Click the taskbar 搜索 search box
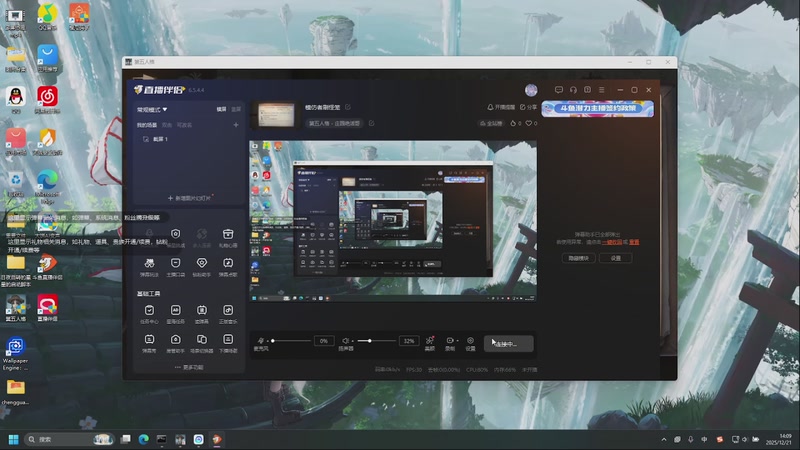This screenshot has width=800, height=450. [68, 439]
